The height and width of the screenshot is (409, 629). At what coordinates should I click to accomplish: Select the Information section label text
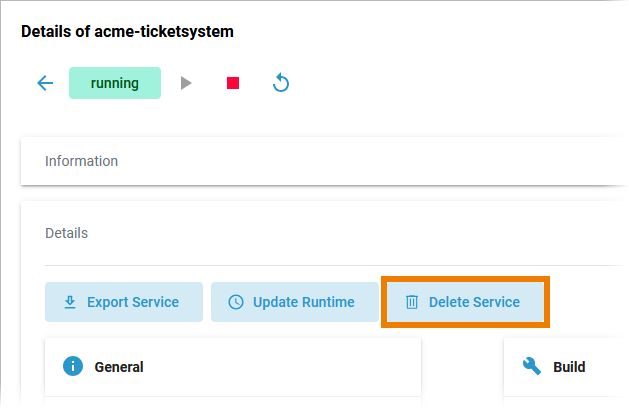[82, 161]
